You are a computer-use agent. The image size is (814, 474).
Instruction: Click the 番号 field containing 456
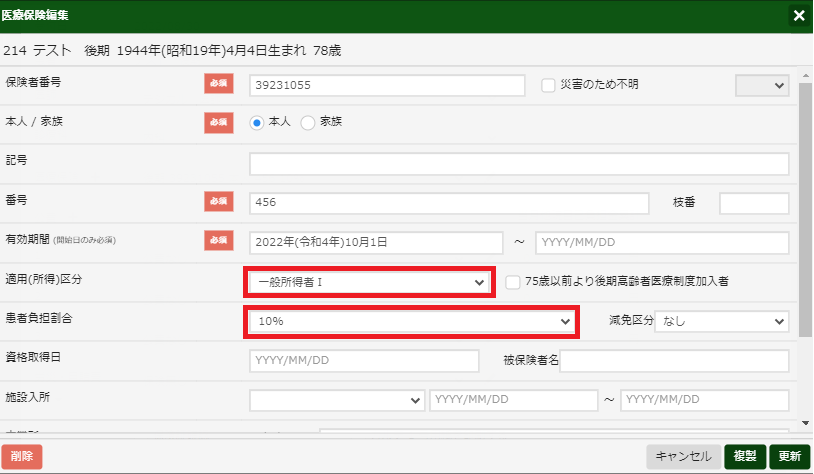pos(449,203)
